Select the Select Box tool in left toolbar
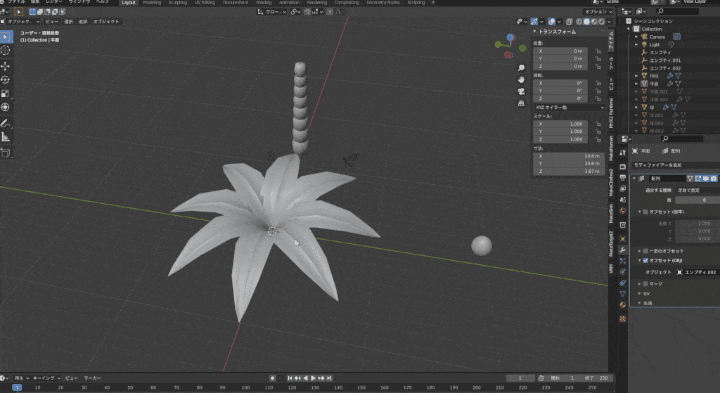720x393 pixels. pos(6,37)
